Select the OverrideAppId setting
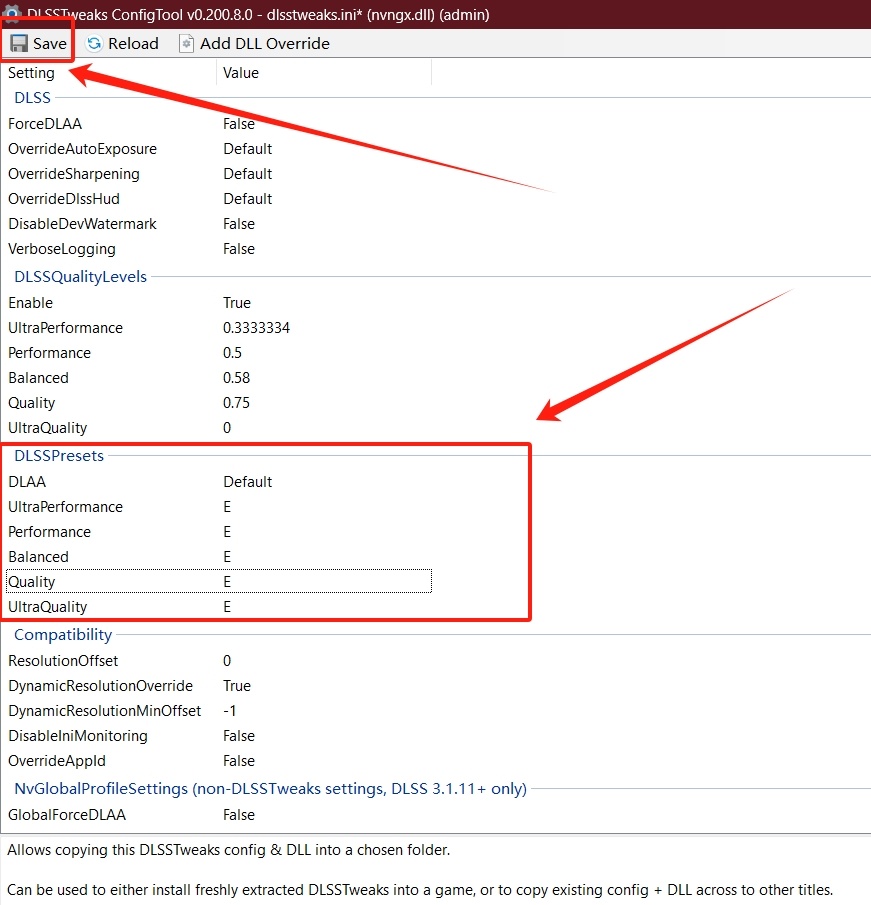Image resolution: width=871 pixels, height=905 pixels. tap(57, 761)
